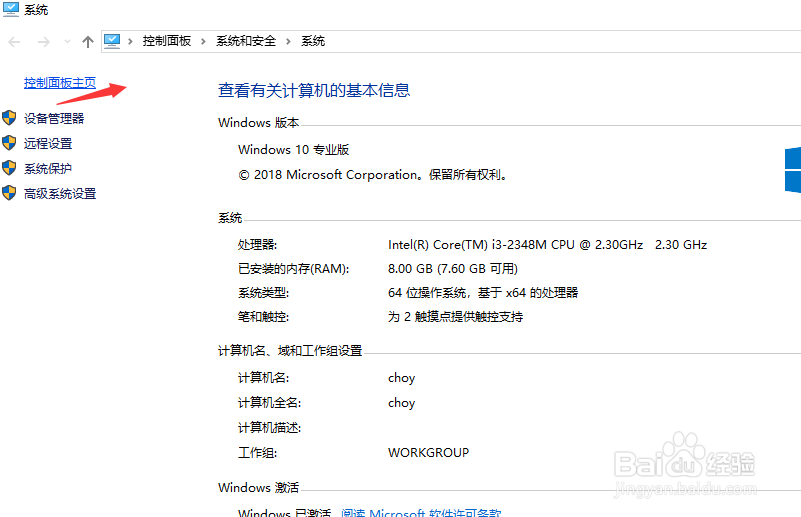Click shield icon beside 系统保护
The height and width of the screenshot is (517, 801).
pyautogui.click(x=9, y=168)
